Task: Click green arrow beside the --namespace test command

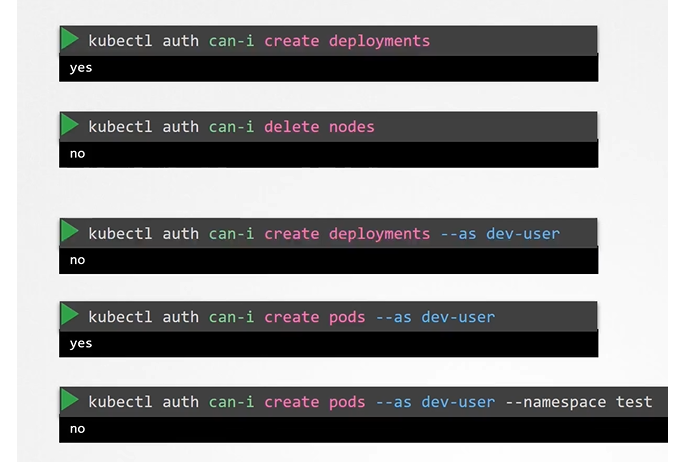Action: [70, 401]
